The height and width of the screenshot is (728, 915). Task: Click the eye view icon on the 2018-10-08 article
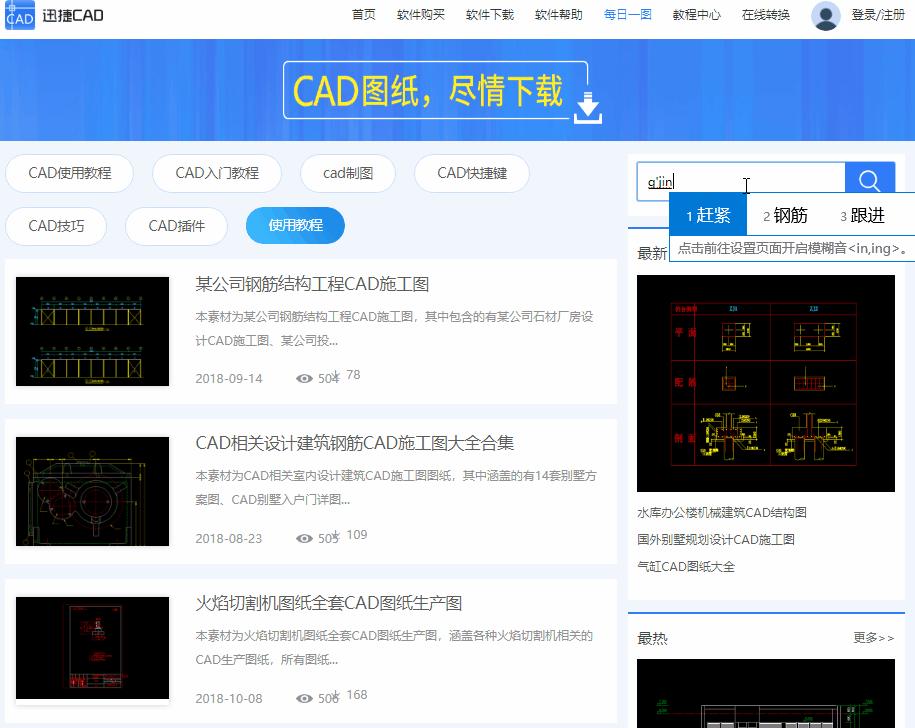pyautogui.click(x=304, y=698)
